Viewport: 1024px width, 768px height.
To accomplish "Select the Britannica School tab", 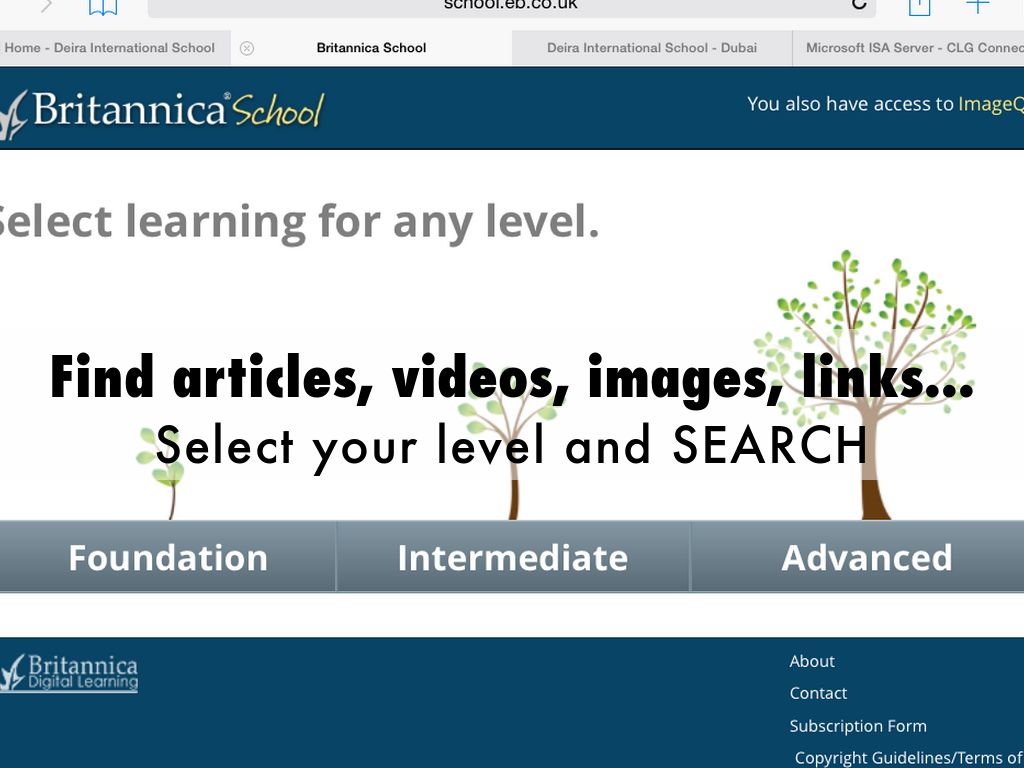I will (371, 48).
